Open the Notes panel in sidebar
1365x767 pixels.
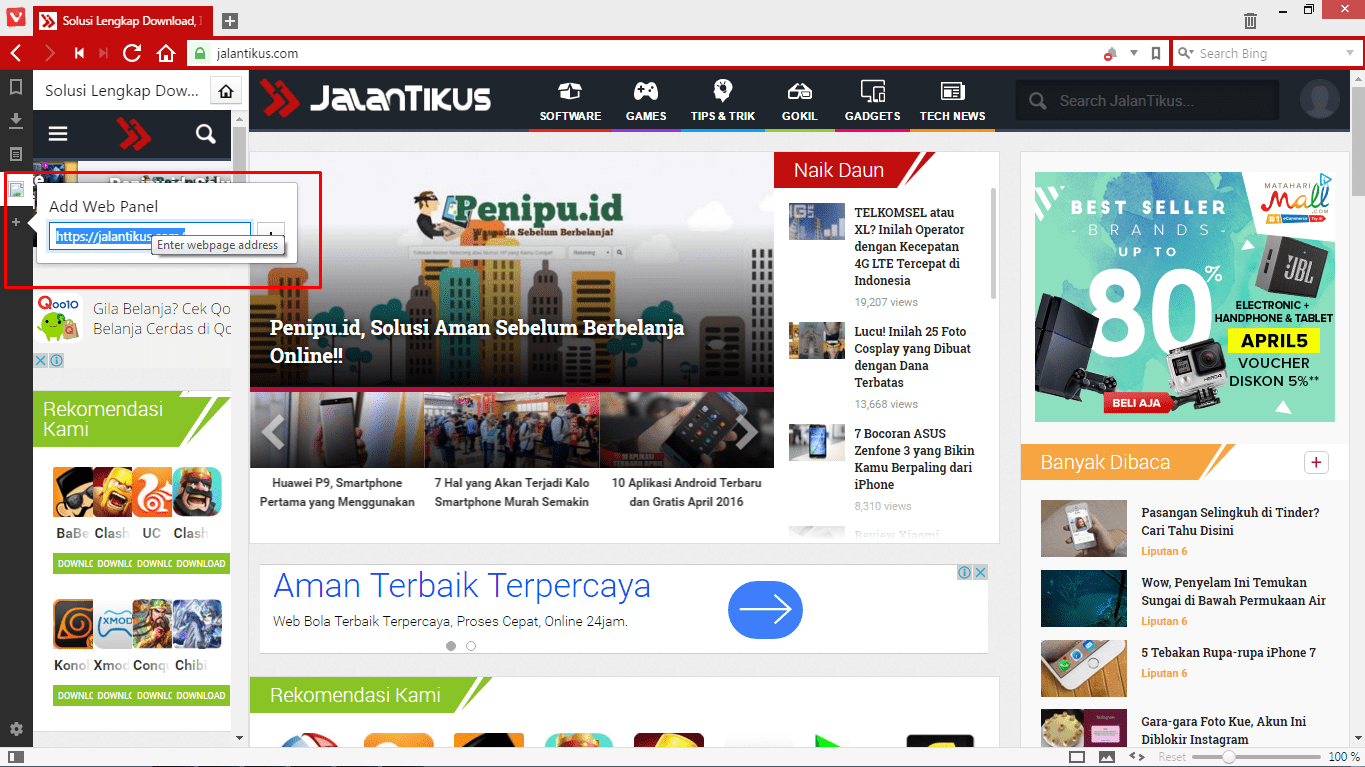tap(16, 154)
